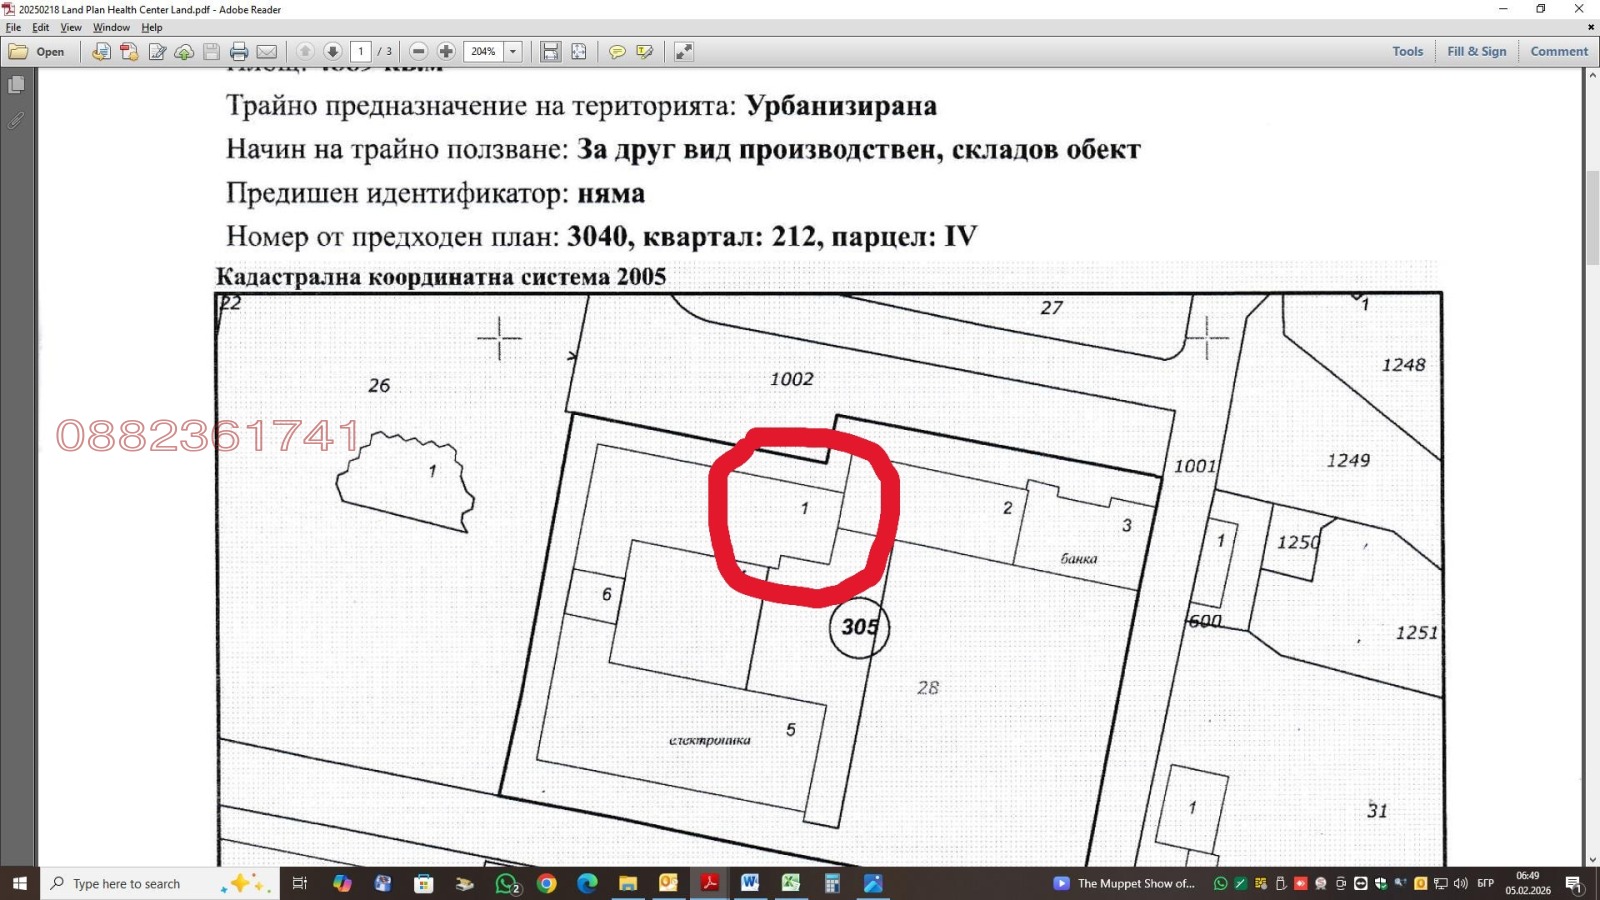The height and width of the screenshot is (900, 1600).
Task: Open the Tools pane
Action: (x=1407, y=52)
